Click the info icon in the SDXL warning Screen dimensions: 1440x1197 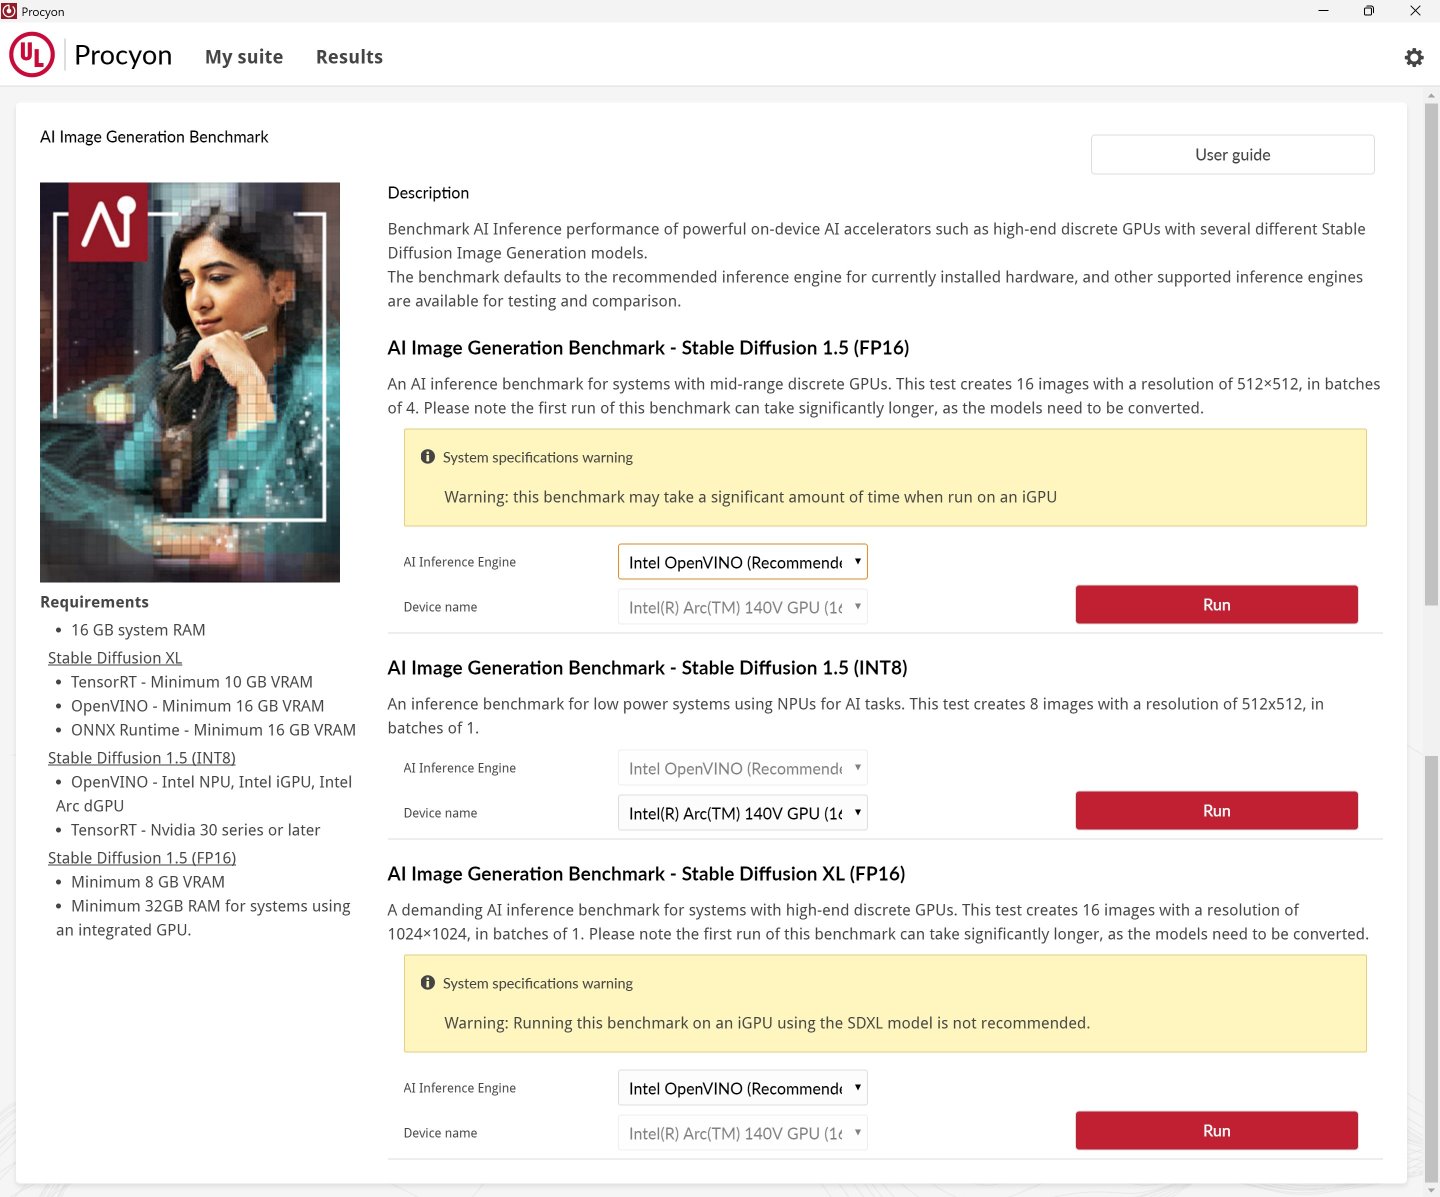428,982
